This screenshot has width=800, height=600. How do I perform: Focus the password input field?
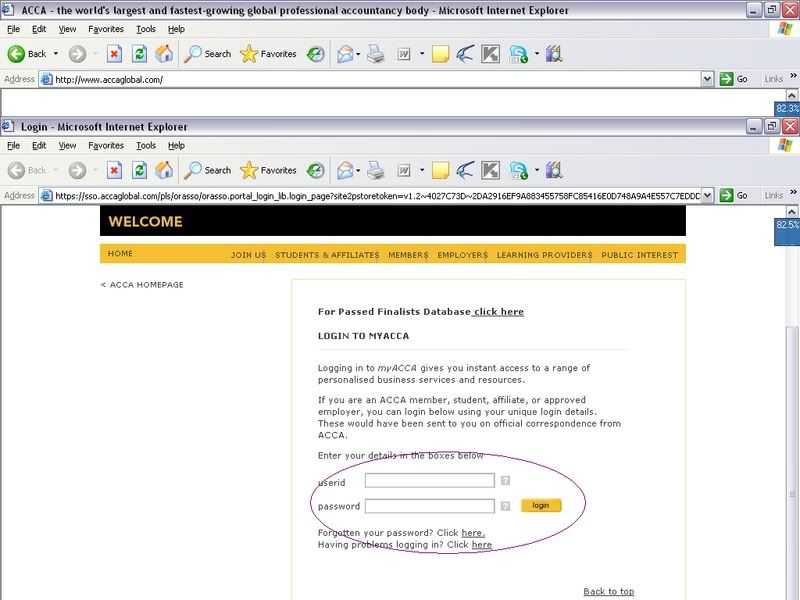430,506
